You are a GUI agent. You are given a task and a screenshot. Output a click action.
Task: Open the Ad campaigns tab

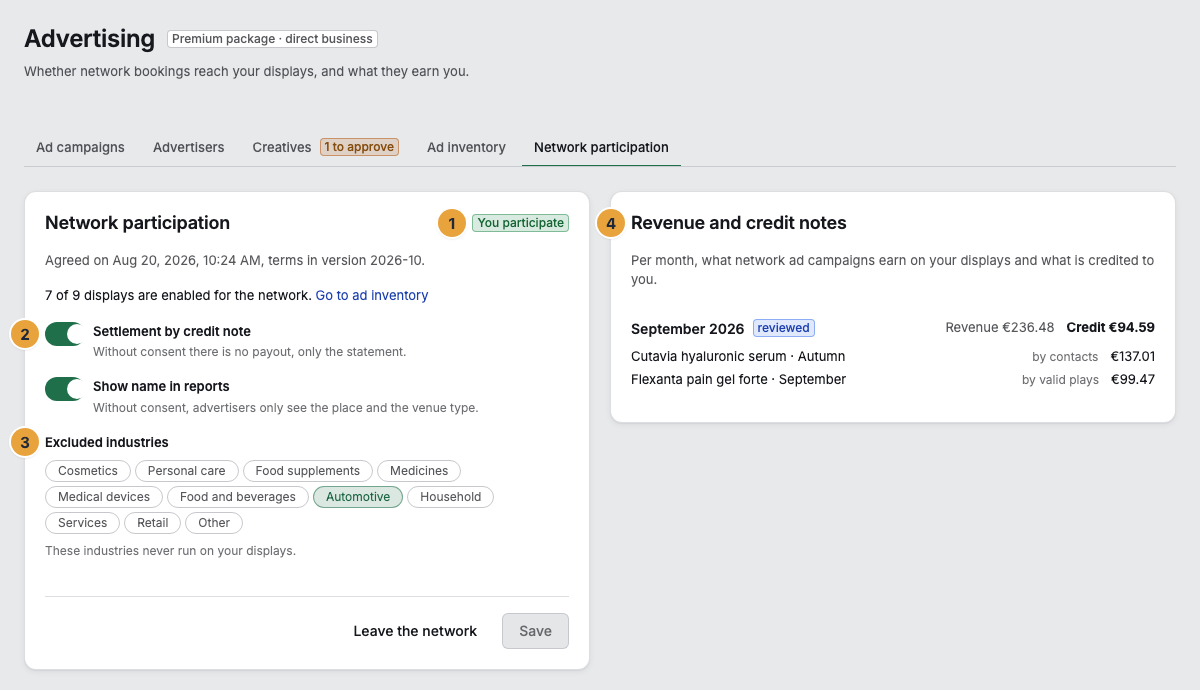coord(80,147)
